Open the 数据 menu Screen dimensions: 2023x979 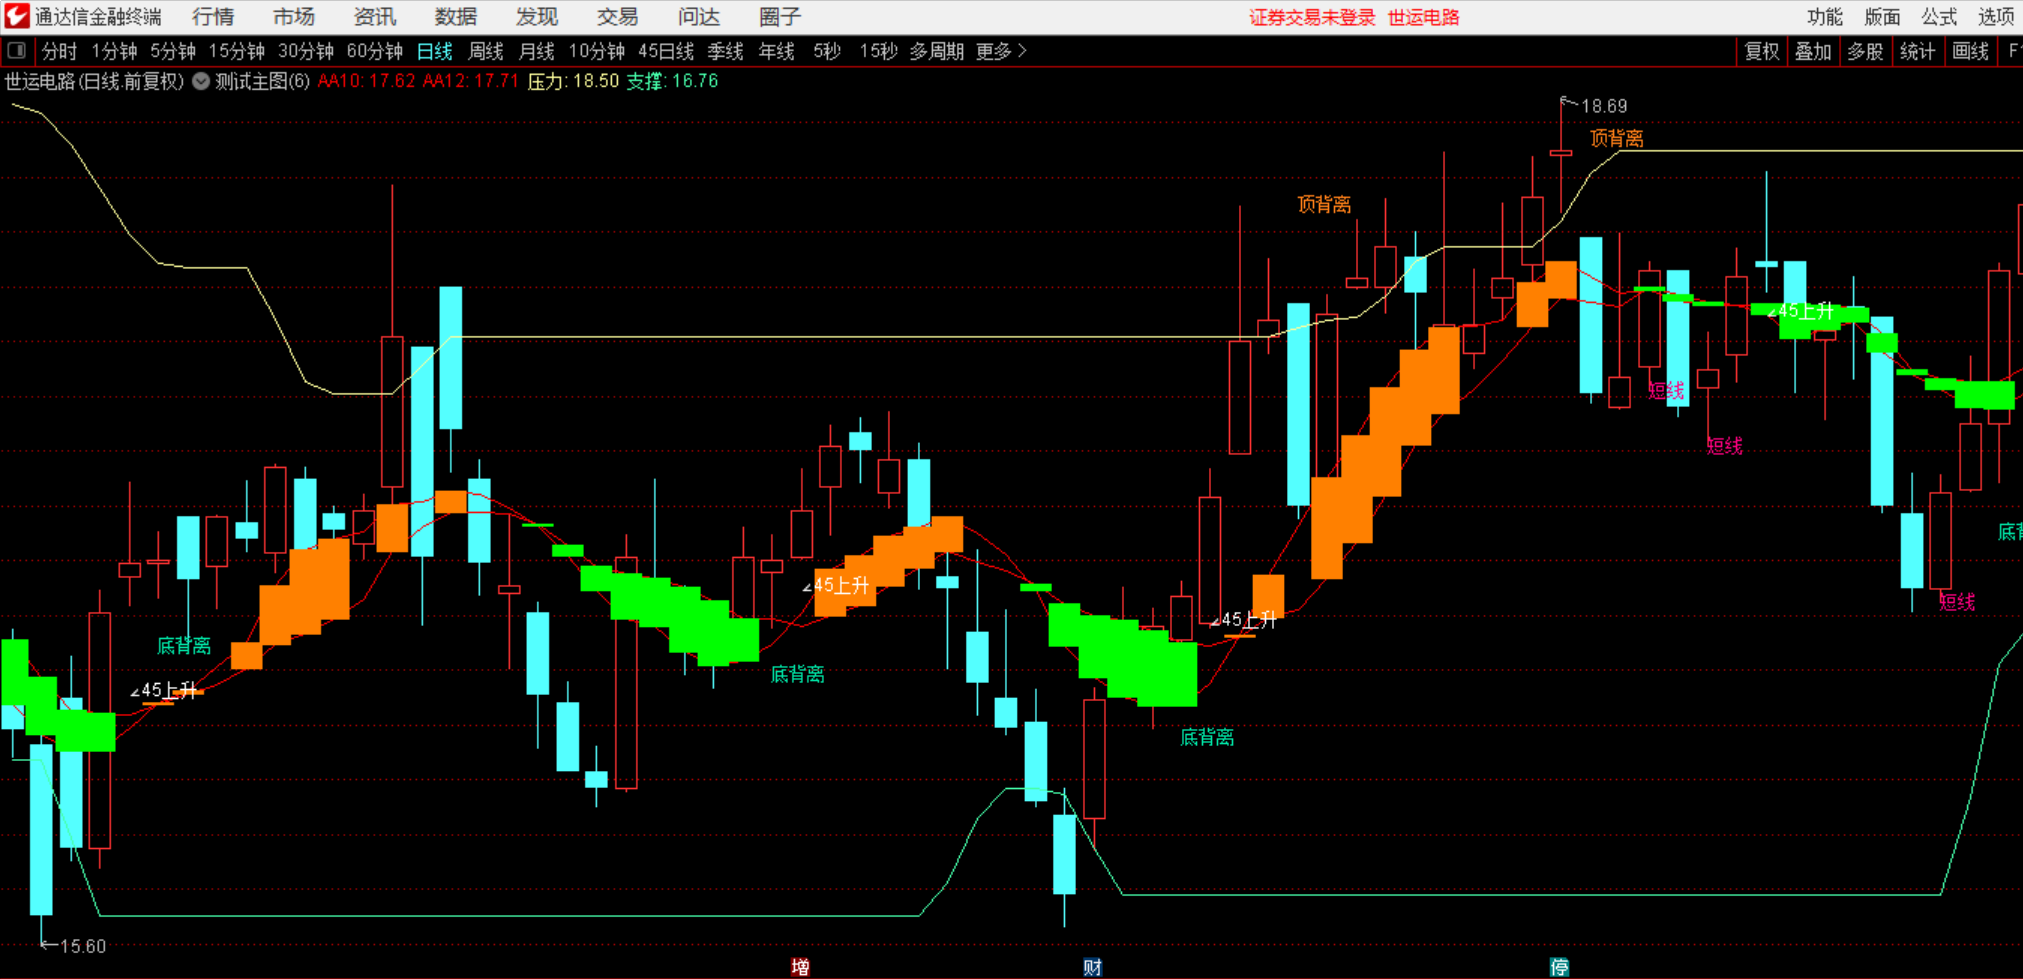456,17
